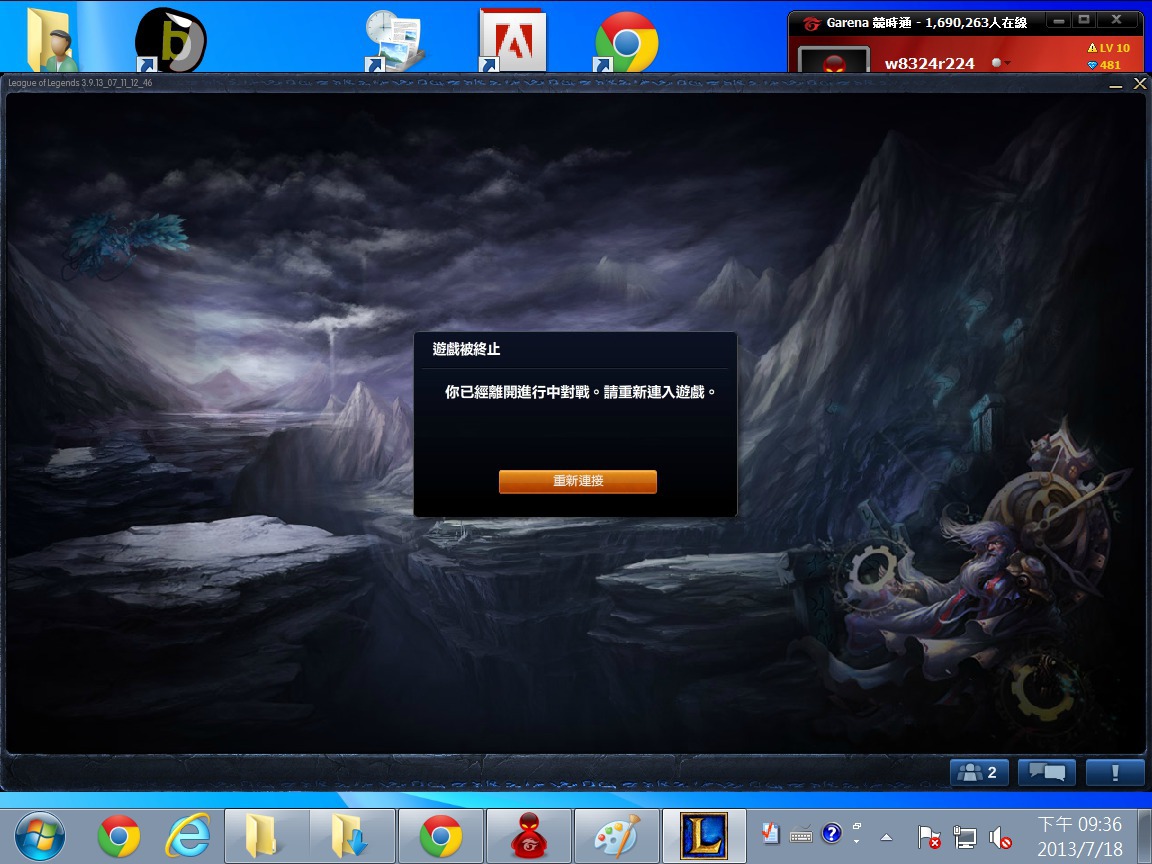This screenshot has width=1152, height=864.
Task: Open the Adobe desktop shortcut
Action: [512, 40]
